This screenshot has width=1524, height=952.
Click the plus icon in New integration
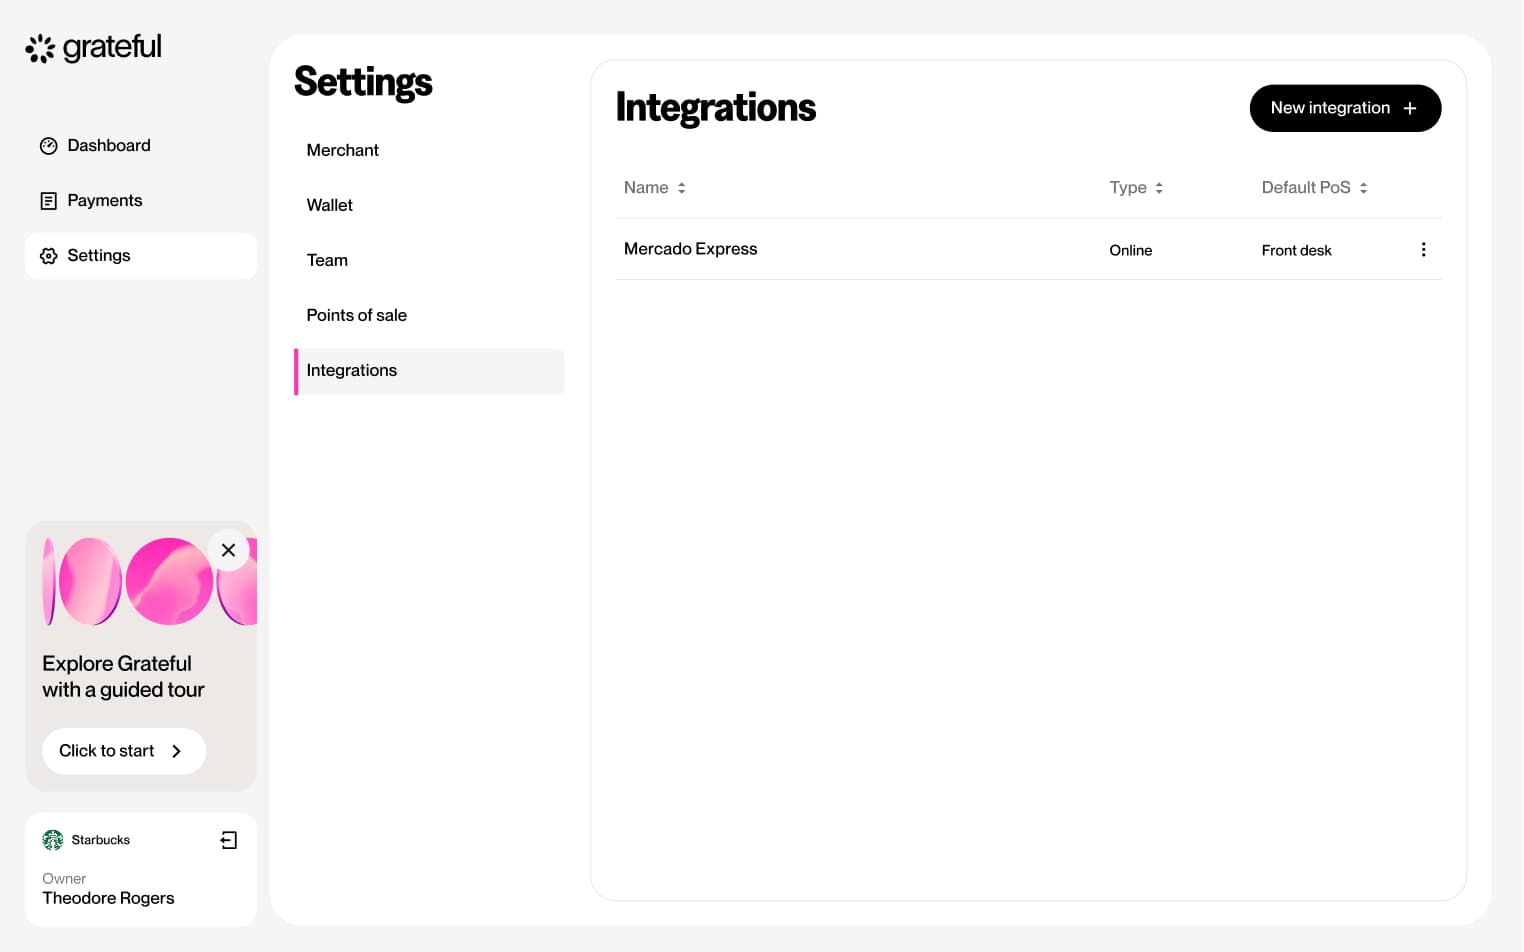[x=1410, y=108]
